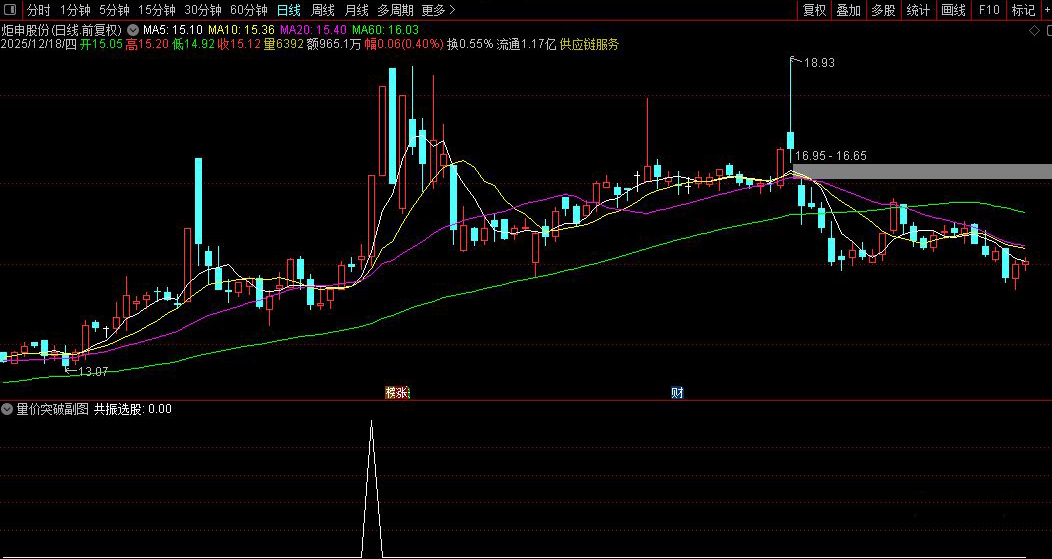Click the 幅0.06(0.40%) change value
Viewport: 1052px width, 559px height.
(x=403, y=44)
